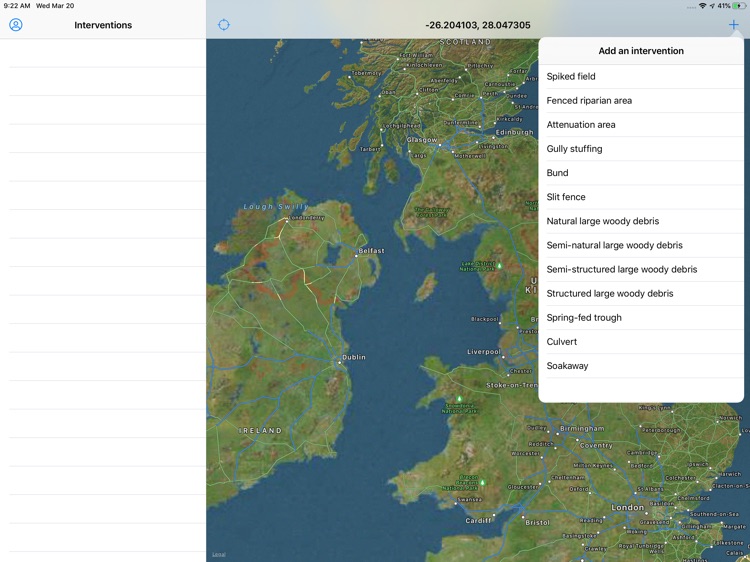Choose Spring-fed trough intervention

click(x=584, y=318)
